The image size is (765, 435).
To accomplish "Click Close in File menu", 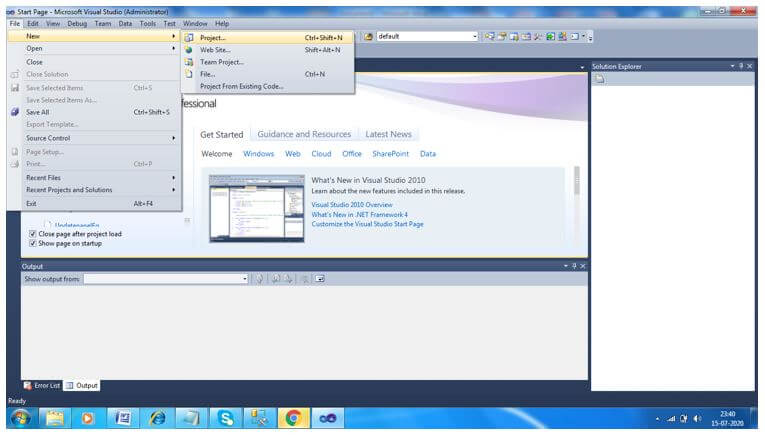I will pyautogui.click(x=95, y=62).
